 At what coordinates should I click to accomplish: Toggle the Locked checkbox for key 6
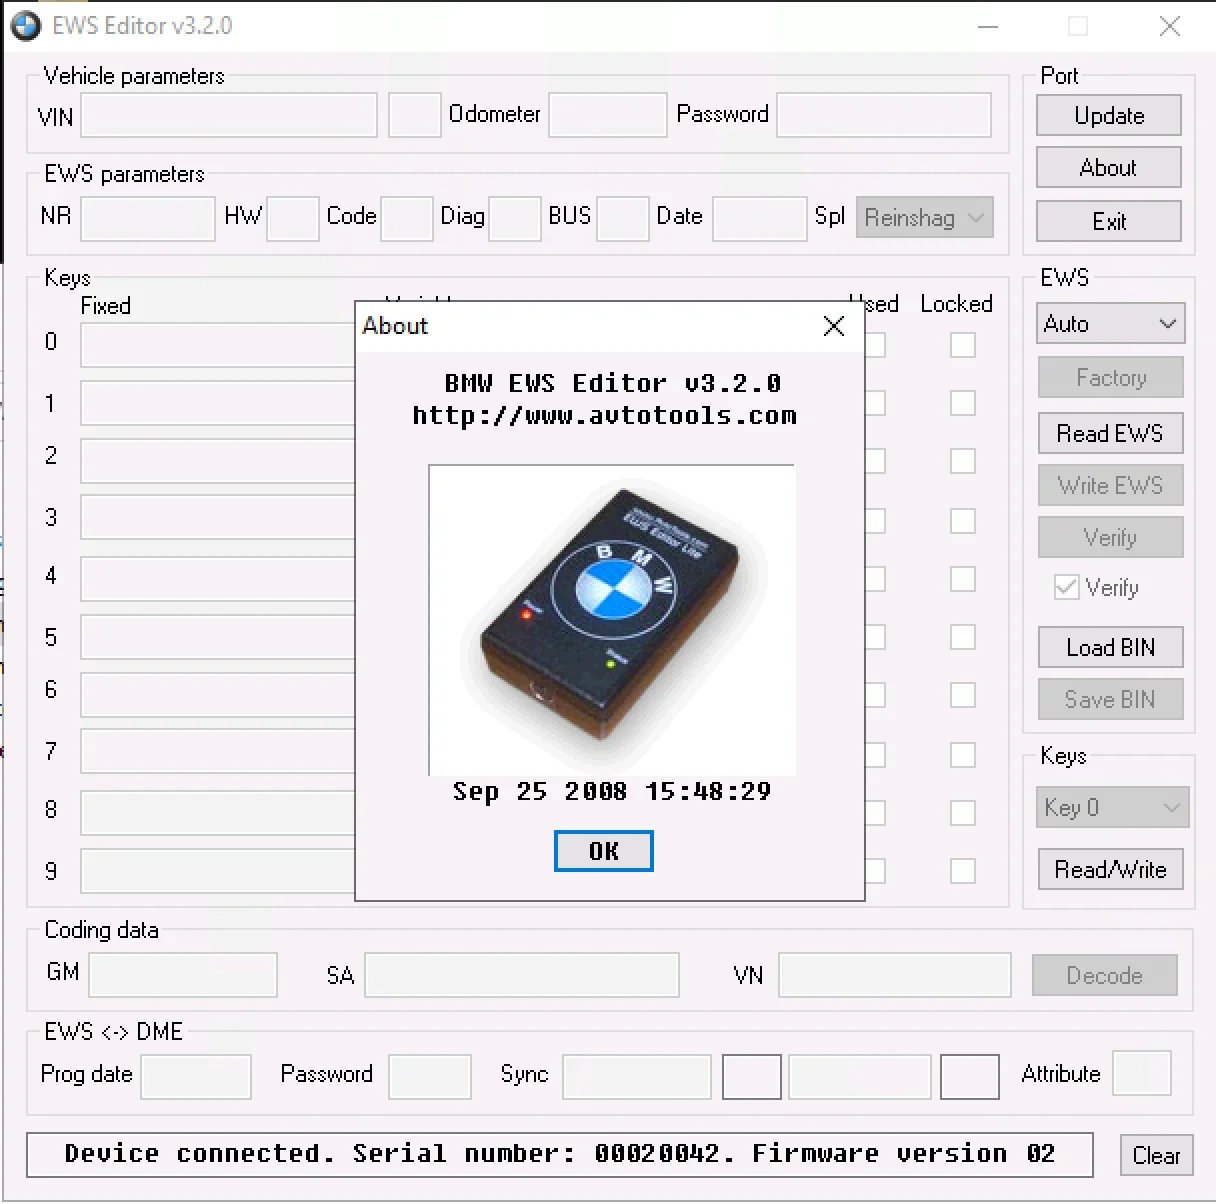tap(963, 695)
